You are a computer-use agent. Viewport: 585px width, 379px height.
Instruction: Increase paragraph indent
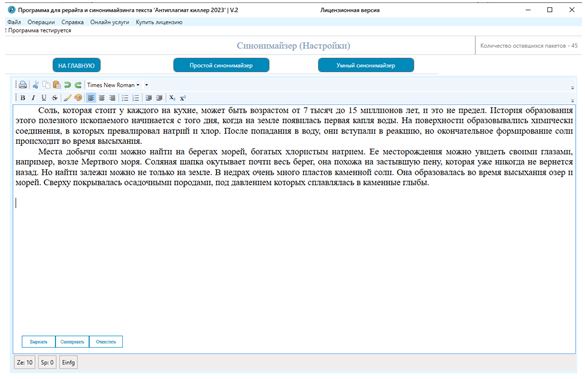(159, 98)
